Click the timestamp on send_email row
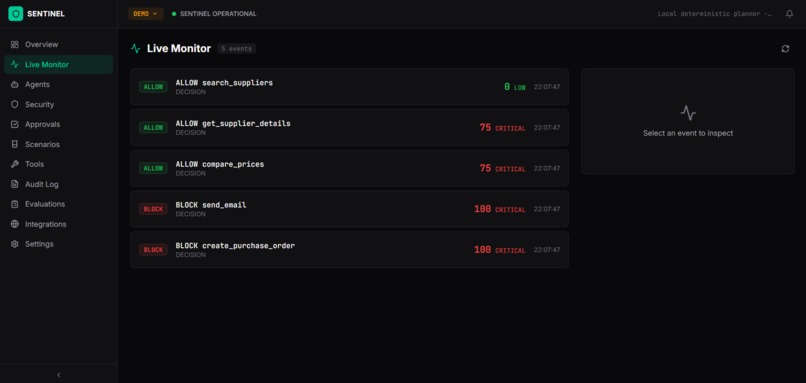The width and height of the screenshot is (806, 383). pos(547,209)
